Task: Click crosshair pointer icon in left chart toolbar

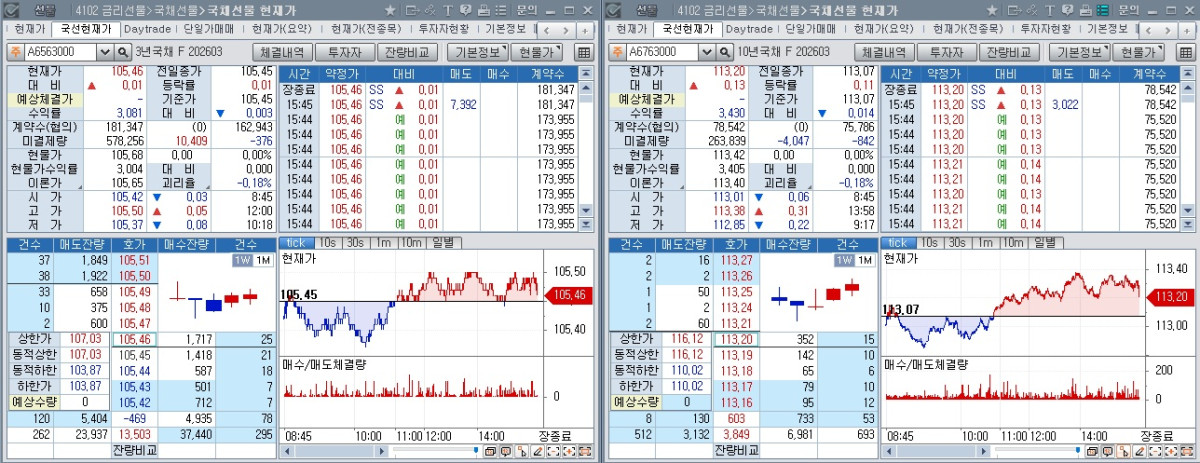Action: [522, 452]
